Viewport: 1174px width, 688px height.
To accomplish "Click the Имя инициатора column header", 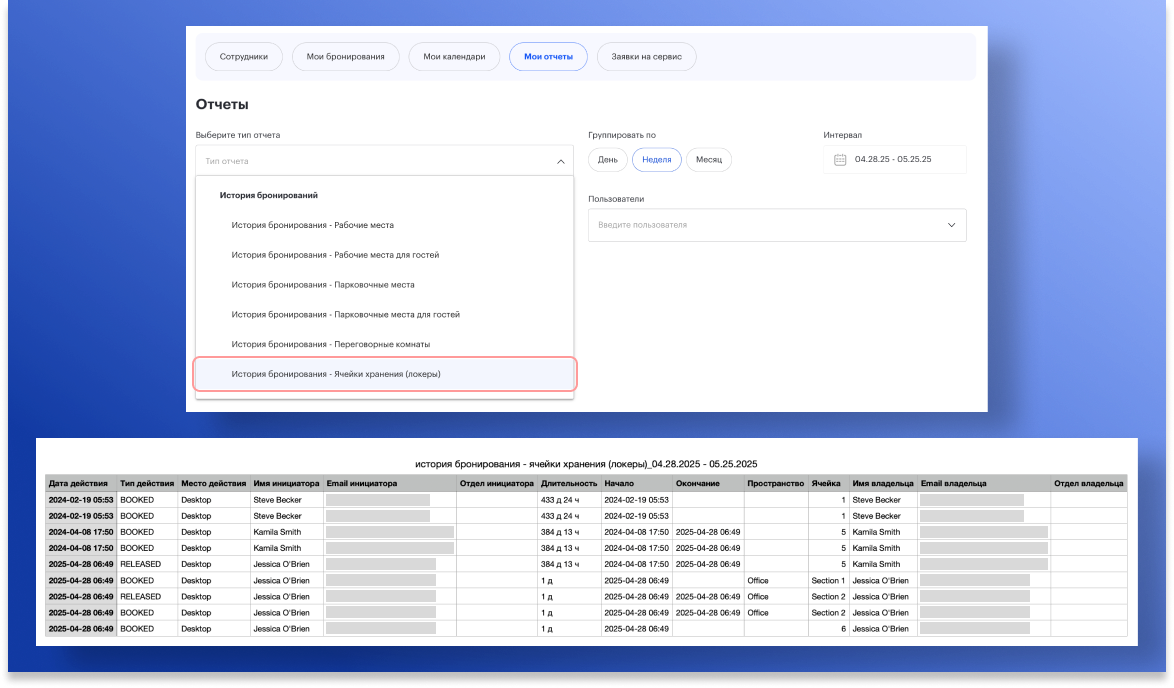I will pyautogui.click(x=286, y=484).
